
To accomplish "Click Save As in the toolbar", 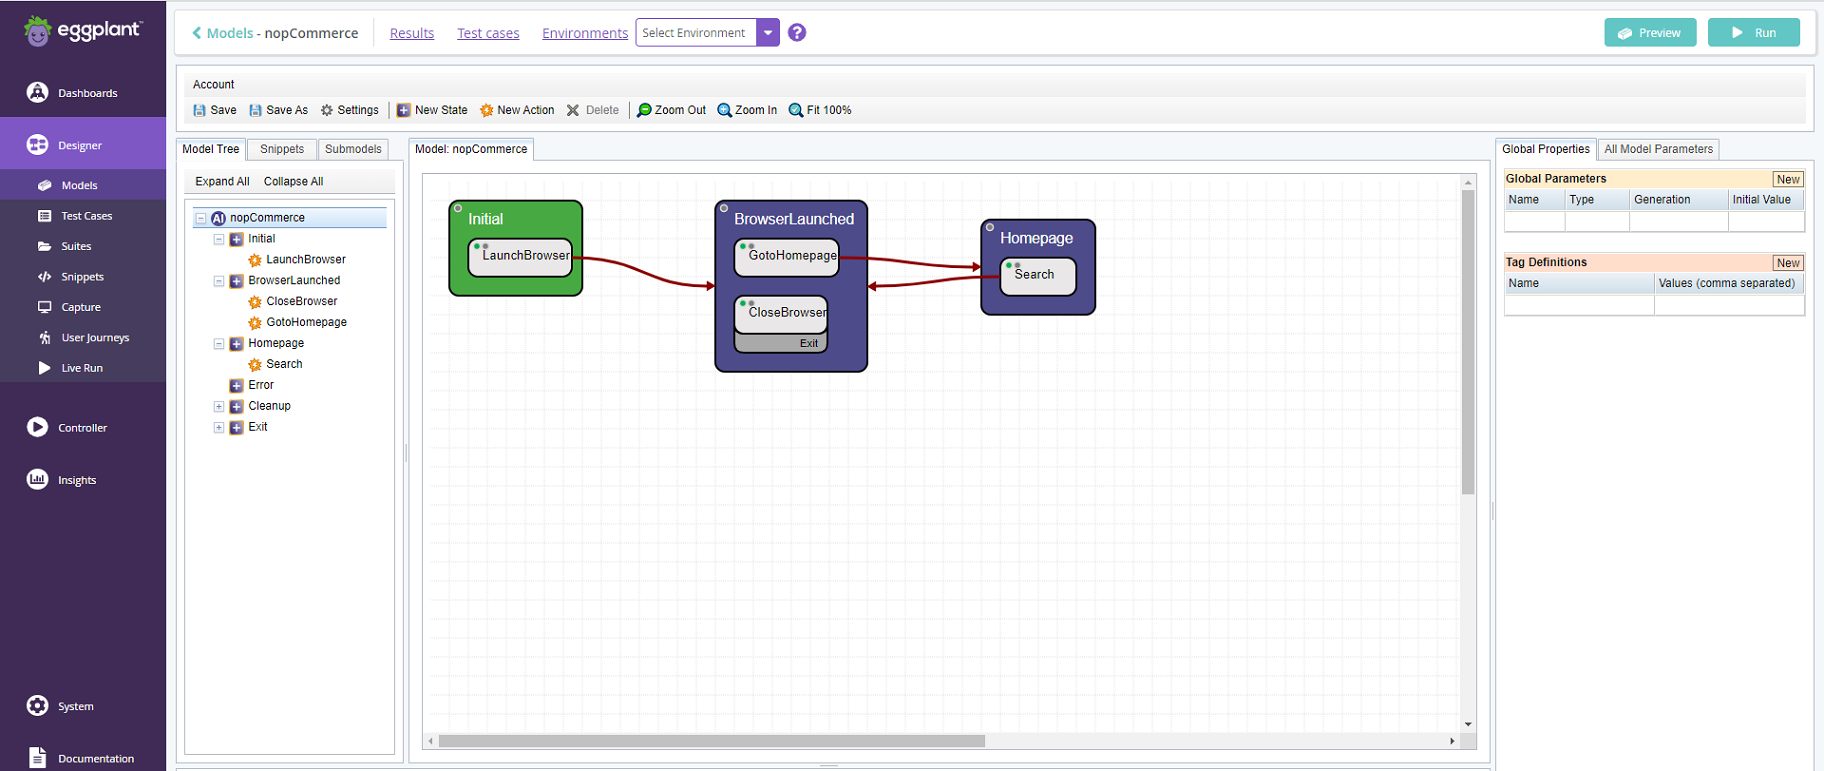I will click(x=278, y=110).
